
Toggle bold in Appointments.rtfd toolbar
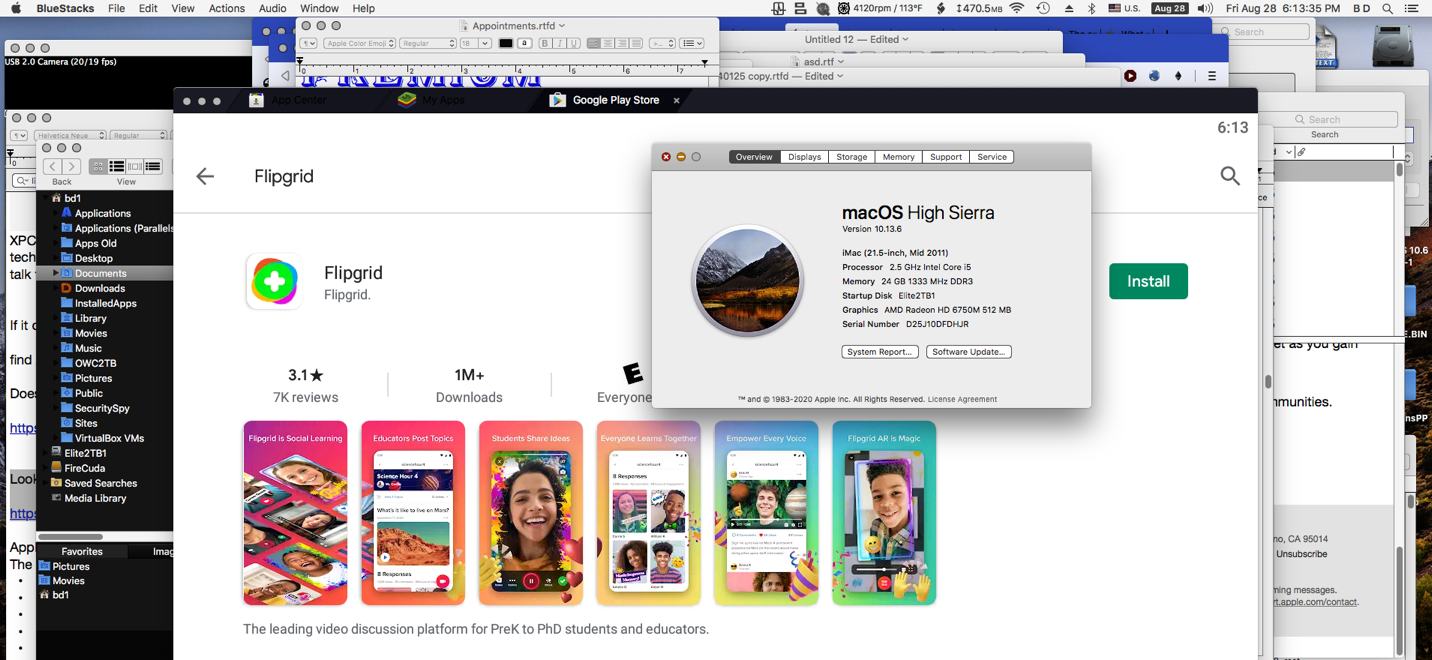tap(544, 44)
